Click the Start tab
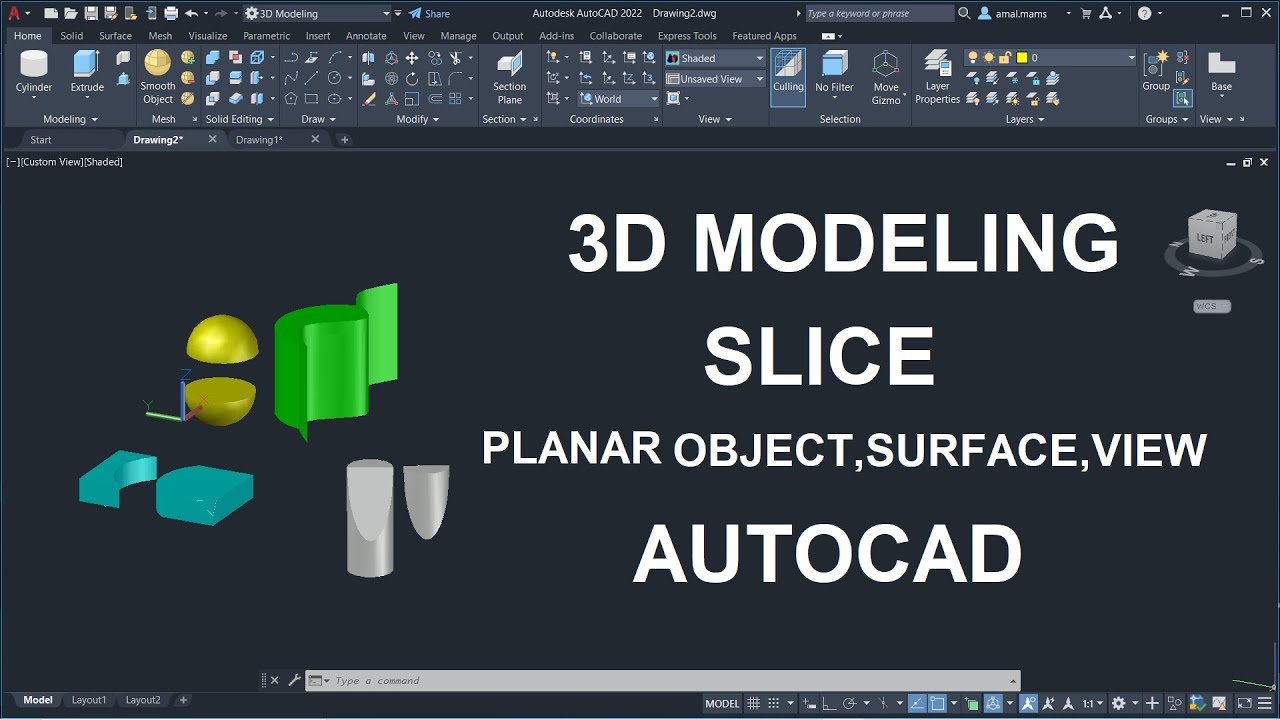Image resolution: width=1280 pixels, height=720 pixels. pyautogui.click(x=41, y=140)
